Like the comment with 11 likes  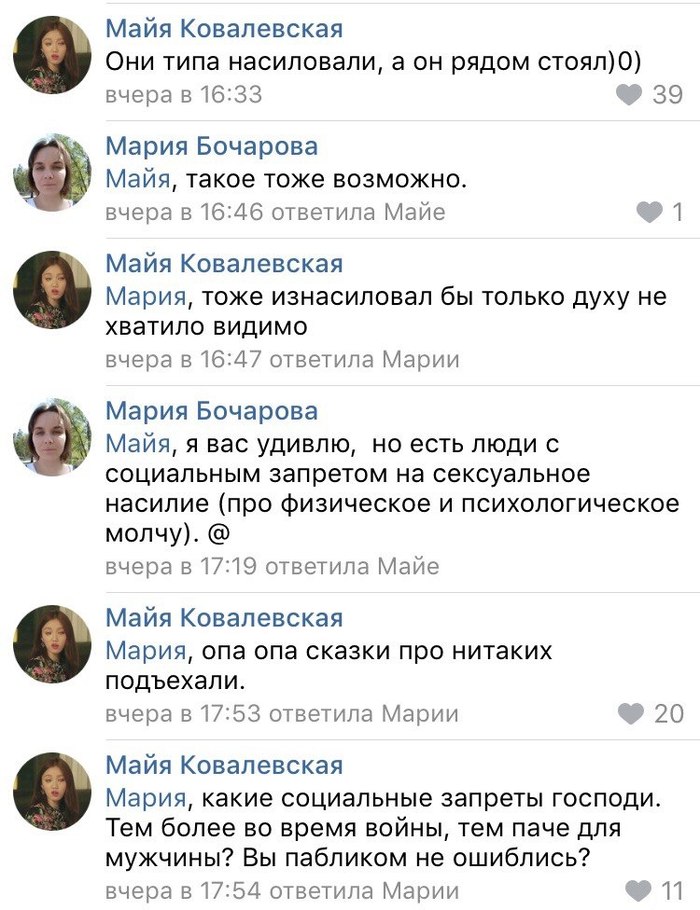click(637, 889)
